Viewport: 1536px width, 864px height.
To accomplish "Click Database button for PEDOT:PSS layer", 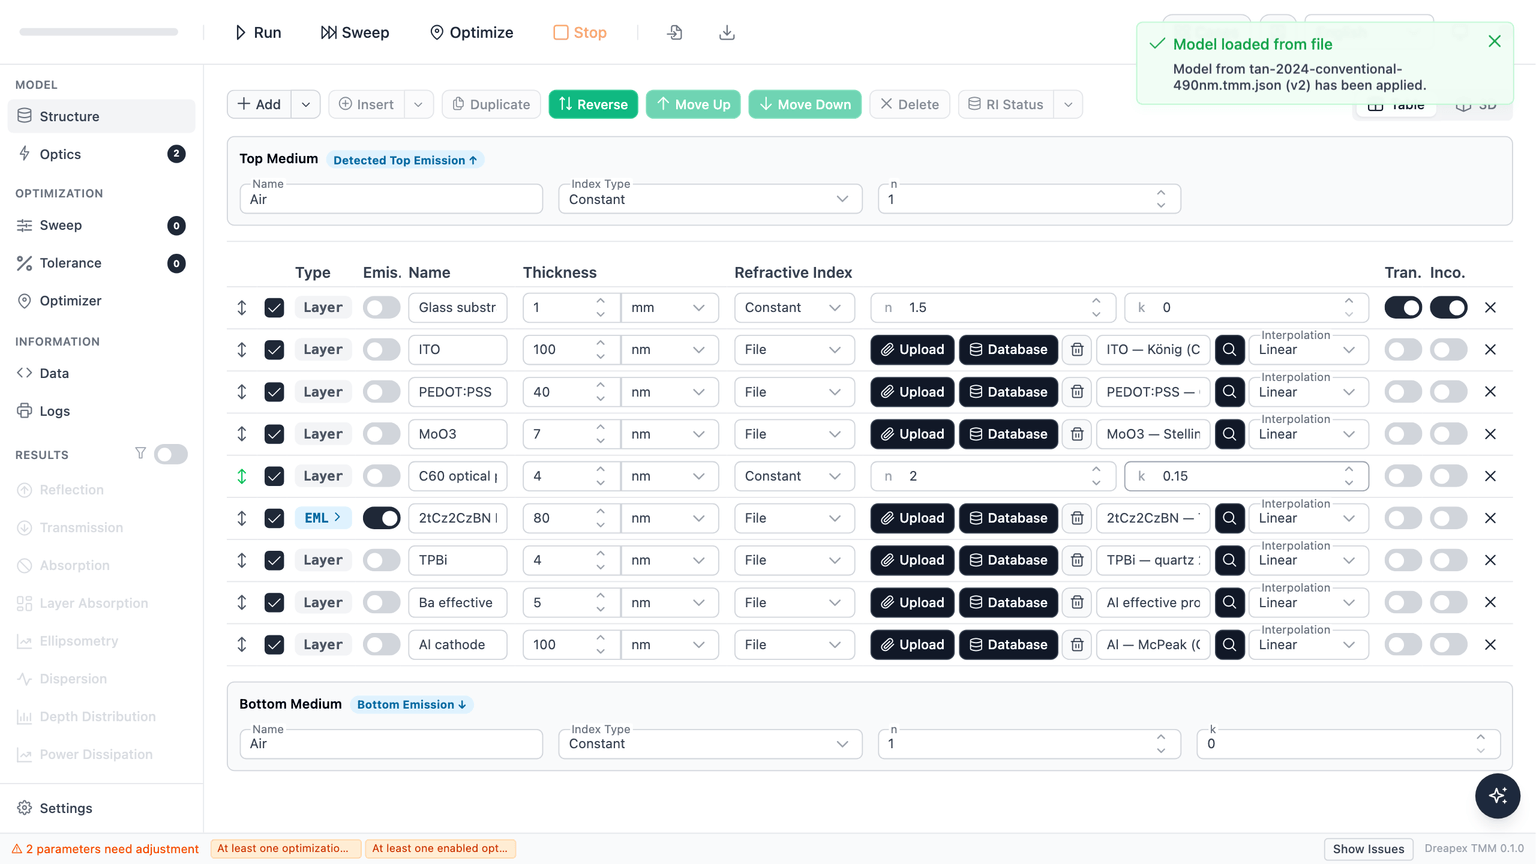I will (x=1008, y=392).
